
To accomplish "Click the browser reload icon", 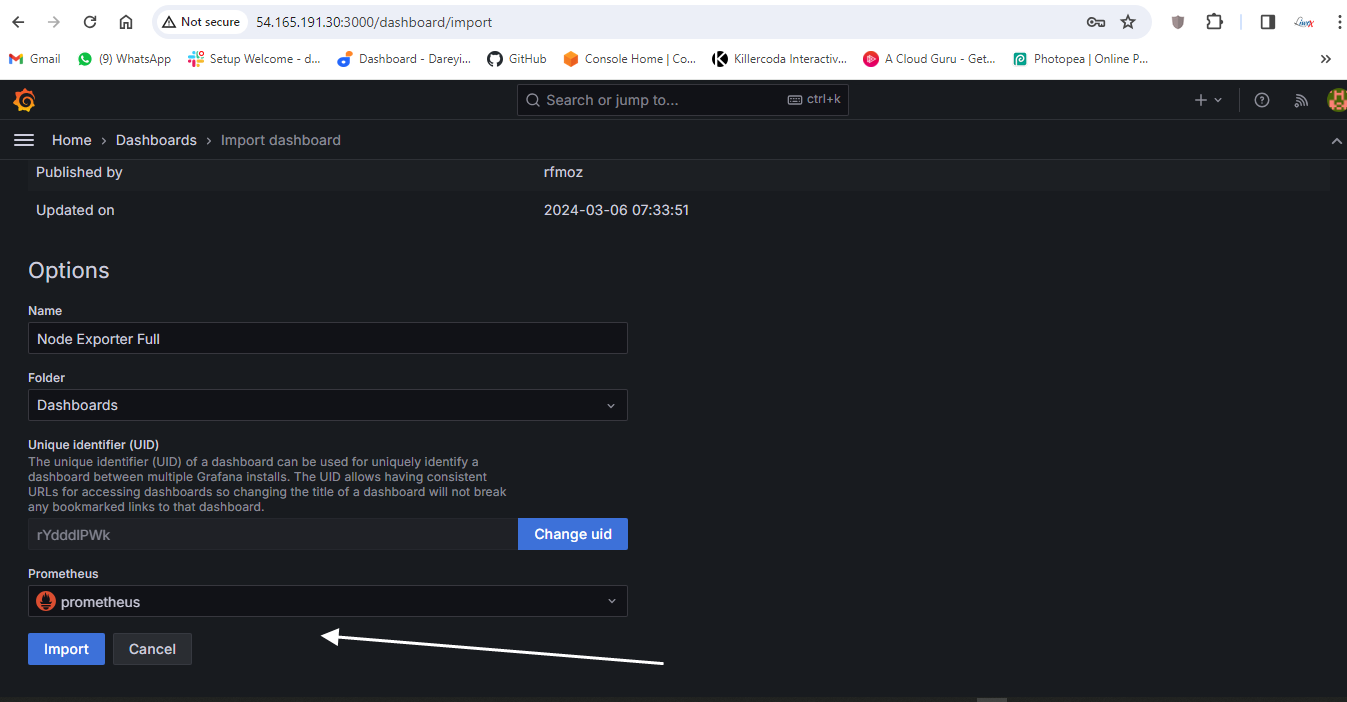I will [x=90, y=22].
